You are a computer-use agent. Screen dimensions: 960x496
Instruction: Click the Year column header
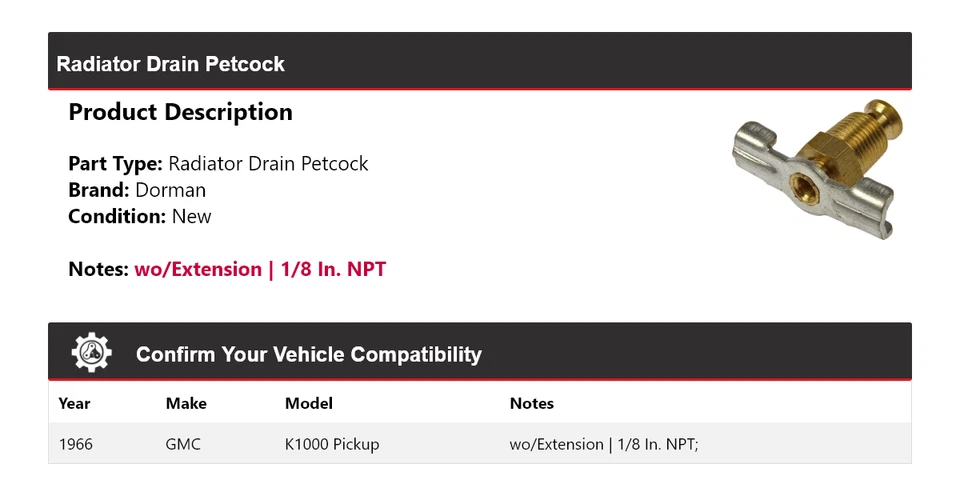(x=74, y=404)
